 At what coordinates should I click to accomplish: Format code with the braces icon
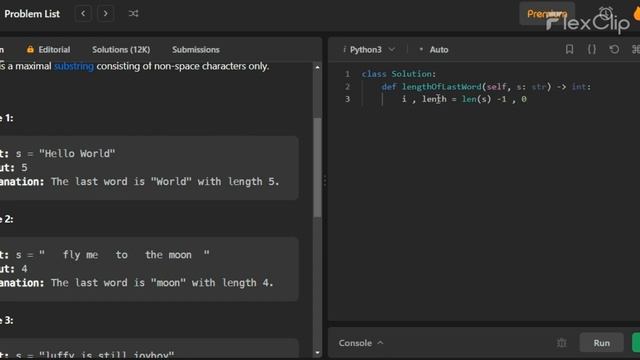(592, 49)
